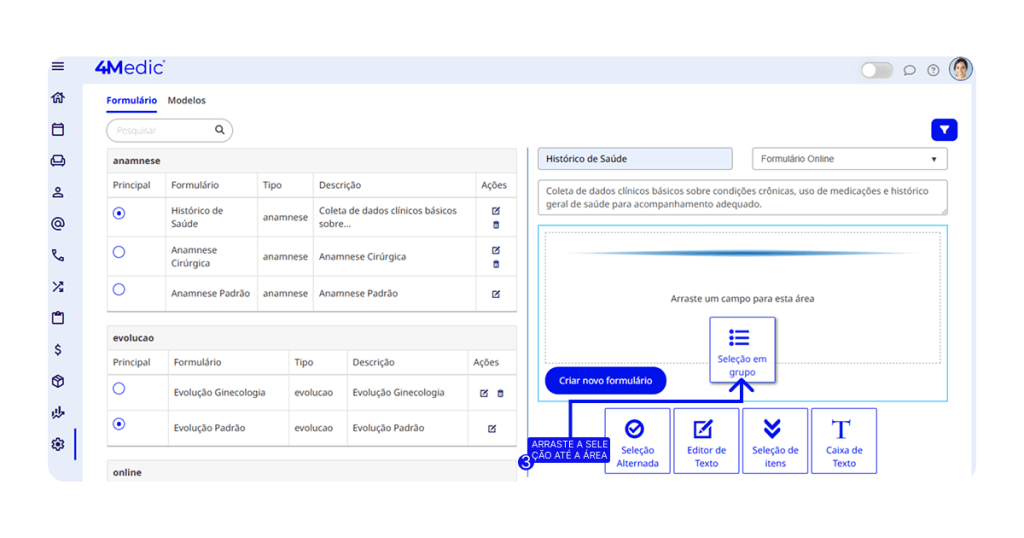1024x538 pixels.
Task: Select Anamnese Padrão radio button
Action: (x=119, y=290)
